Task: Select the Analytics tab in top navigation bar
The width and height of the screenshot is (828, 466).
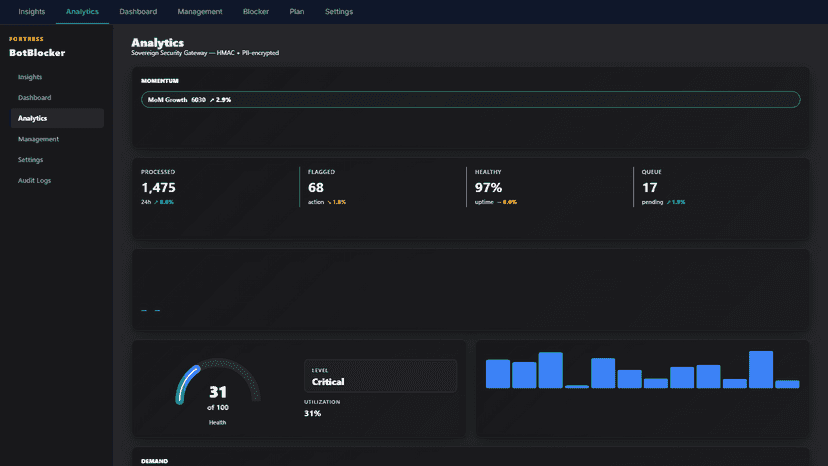Action: coord(82,12)
